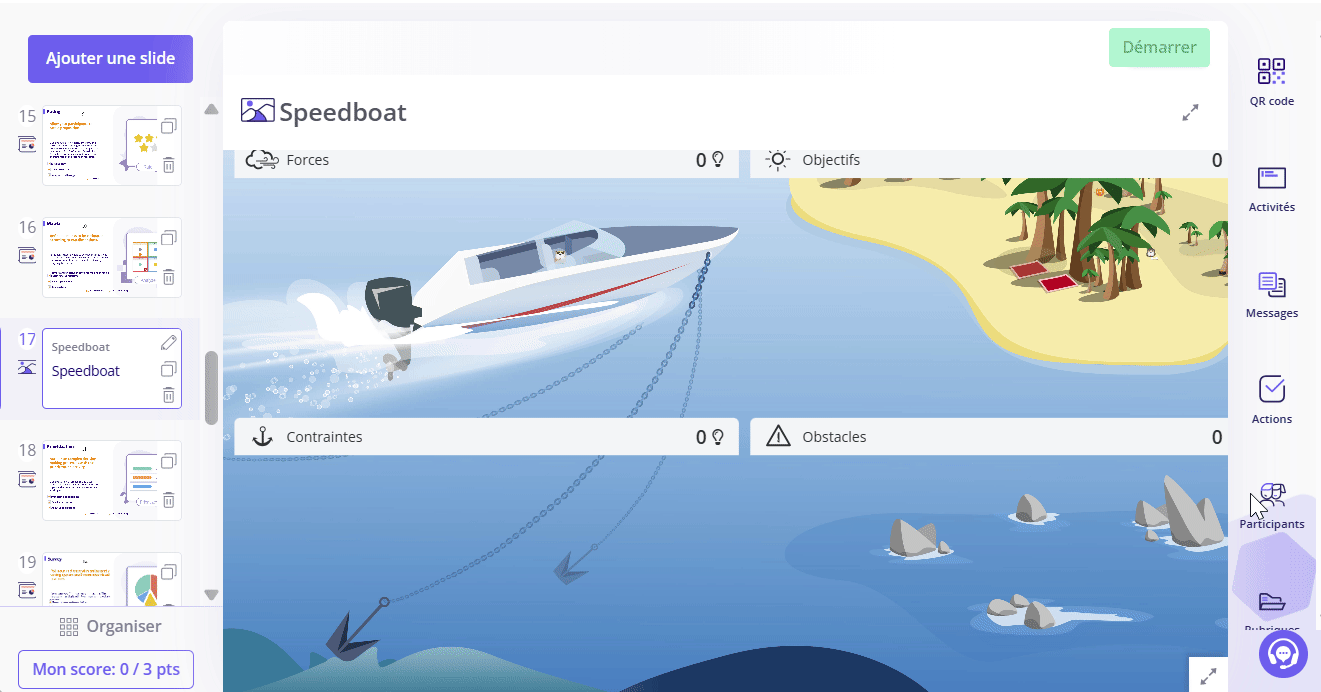Open the QR code panel
This screenshot has width=1321, height=692.
1271,71
